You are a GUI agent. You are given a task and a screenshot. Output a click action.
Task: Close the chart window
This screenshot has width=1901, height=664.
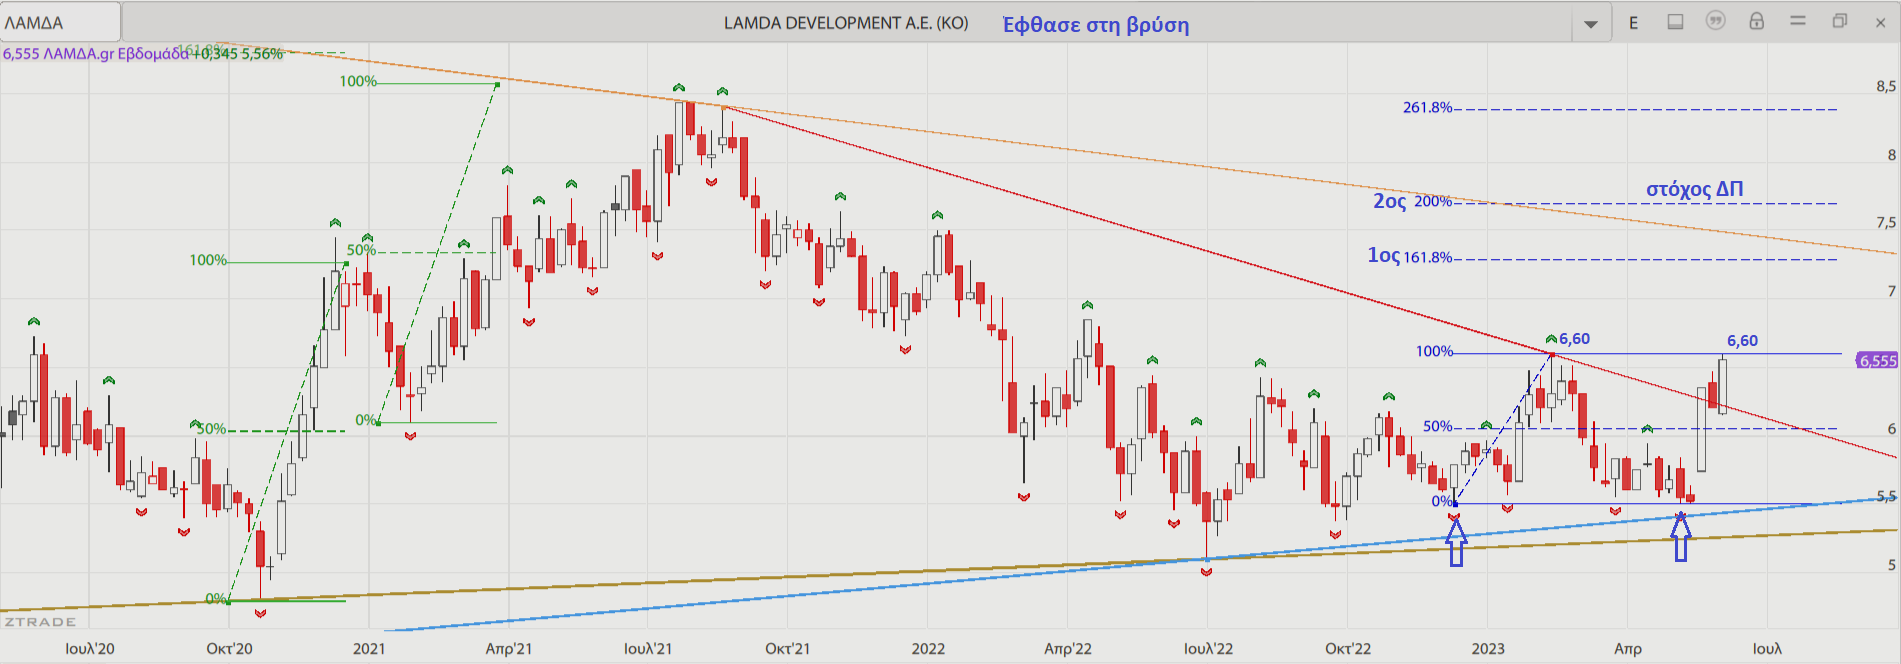click(1880, 23)
